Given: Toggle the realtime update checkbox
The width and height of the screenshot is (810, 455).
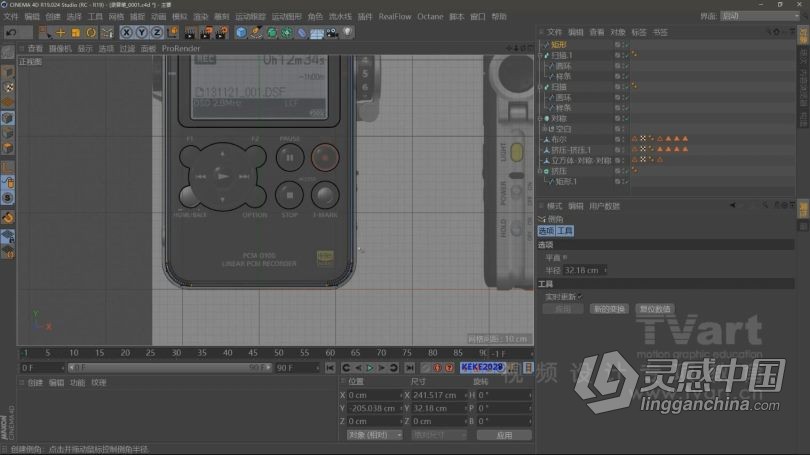Looking at the screenshot, I should tap(580, 296).
